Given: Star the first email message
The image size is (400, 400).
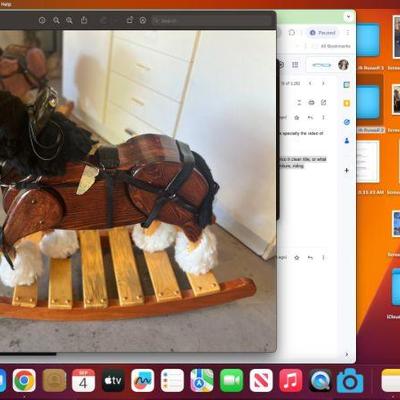Looking at the screenshot, I should (x=297, y=117).
